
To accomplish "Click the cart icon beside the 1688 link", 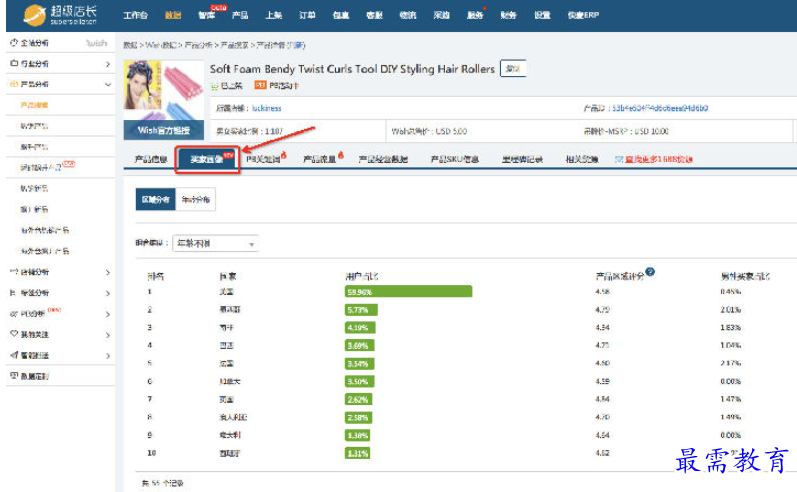I will 619,159.
